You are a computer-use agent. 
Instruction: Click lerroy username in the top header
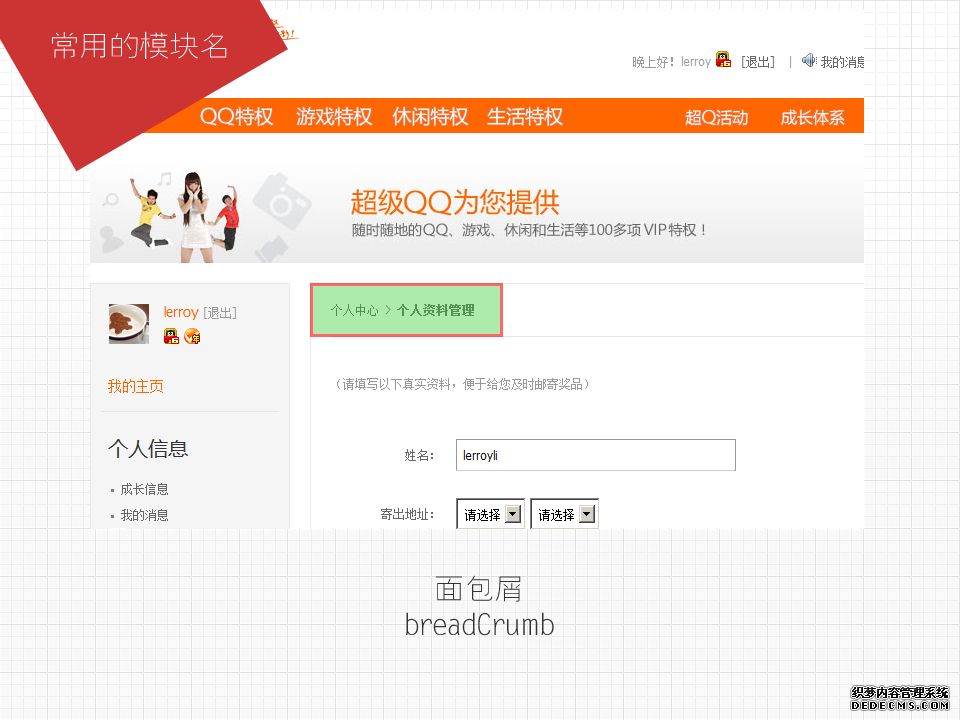pos(696,62)
